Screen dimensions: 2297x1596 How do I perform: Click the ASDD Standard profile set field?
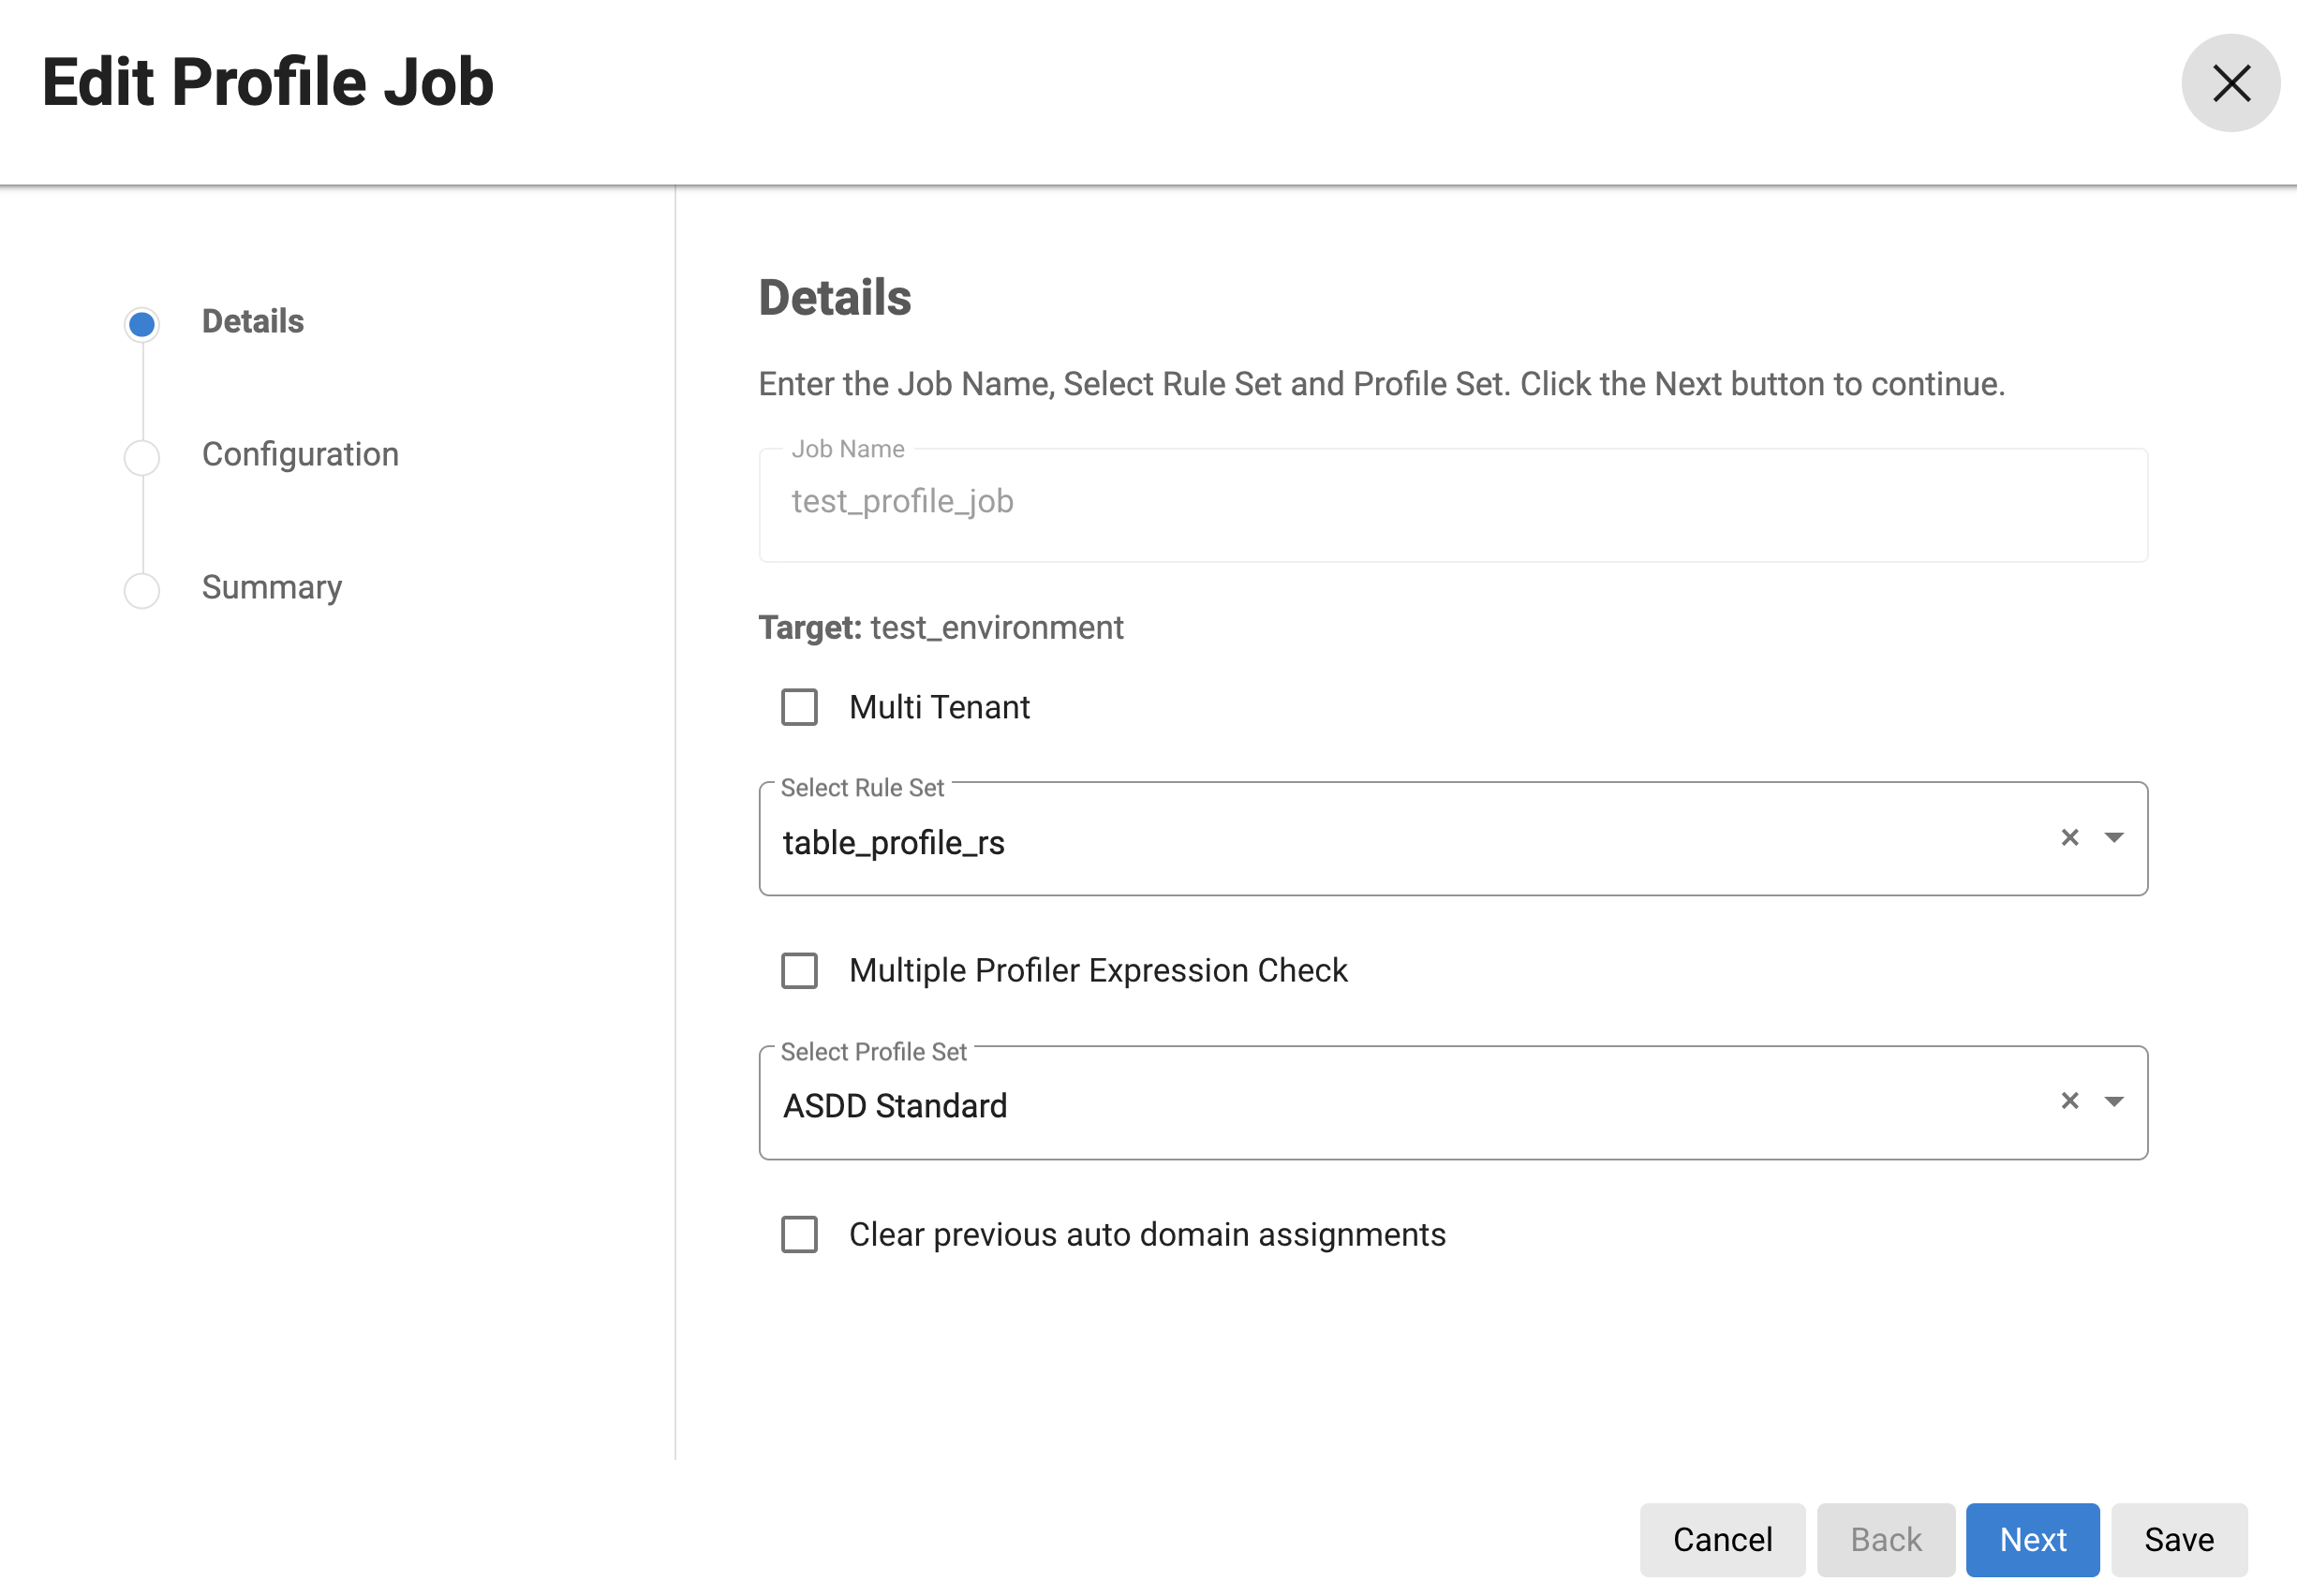[x=1400, y=1106]
